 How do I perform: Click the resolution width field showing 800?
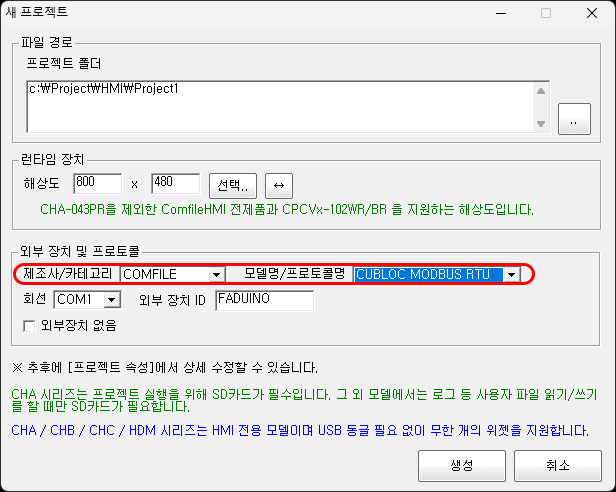(97, 184)
